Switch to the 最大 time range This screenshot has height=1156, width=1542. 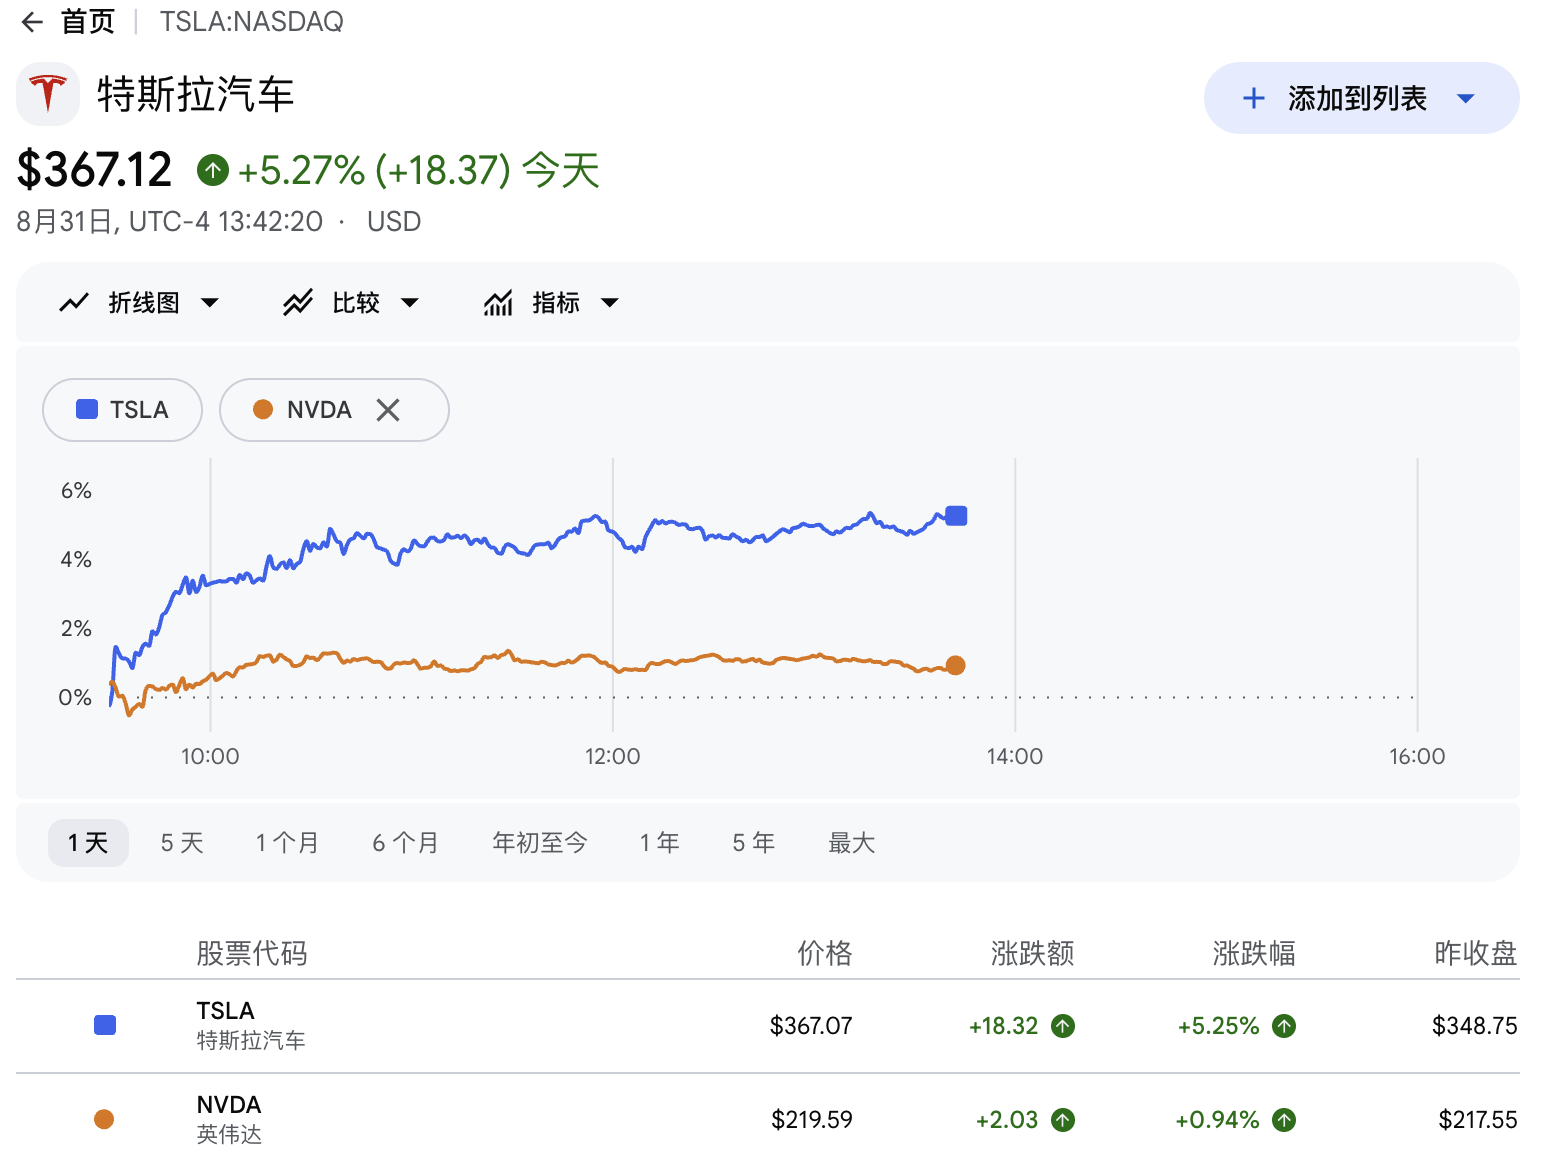(x=852, y=843)
